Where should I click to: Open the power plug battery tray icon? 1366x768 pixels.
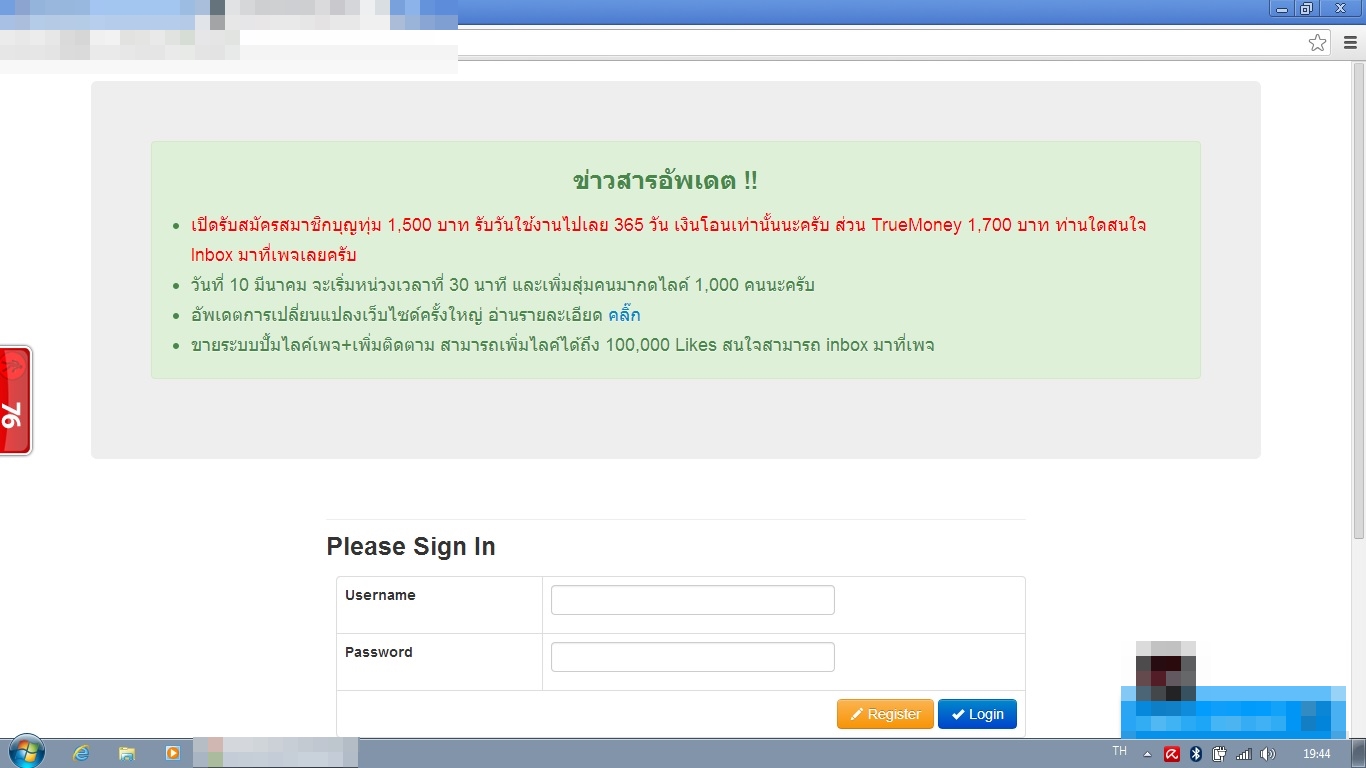1220,754
